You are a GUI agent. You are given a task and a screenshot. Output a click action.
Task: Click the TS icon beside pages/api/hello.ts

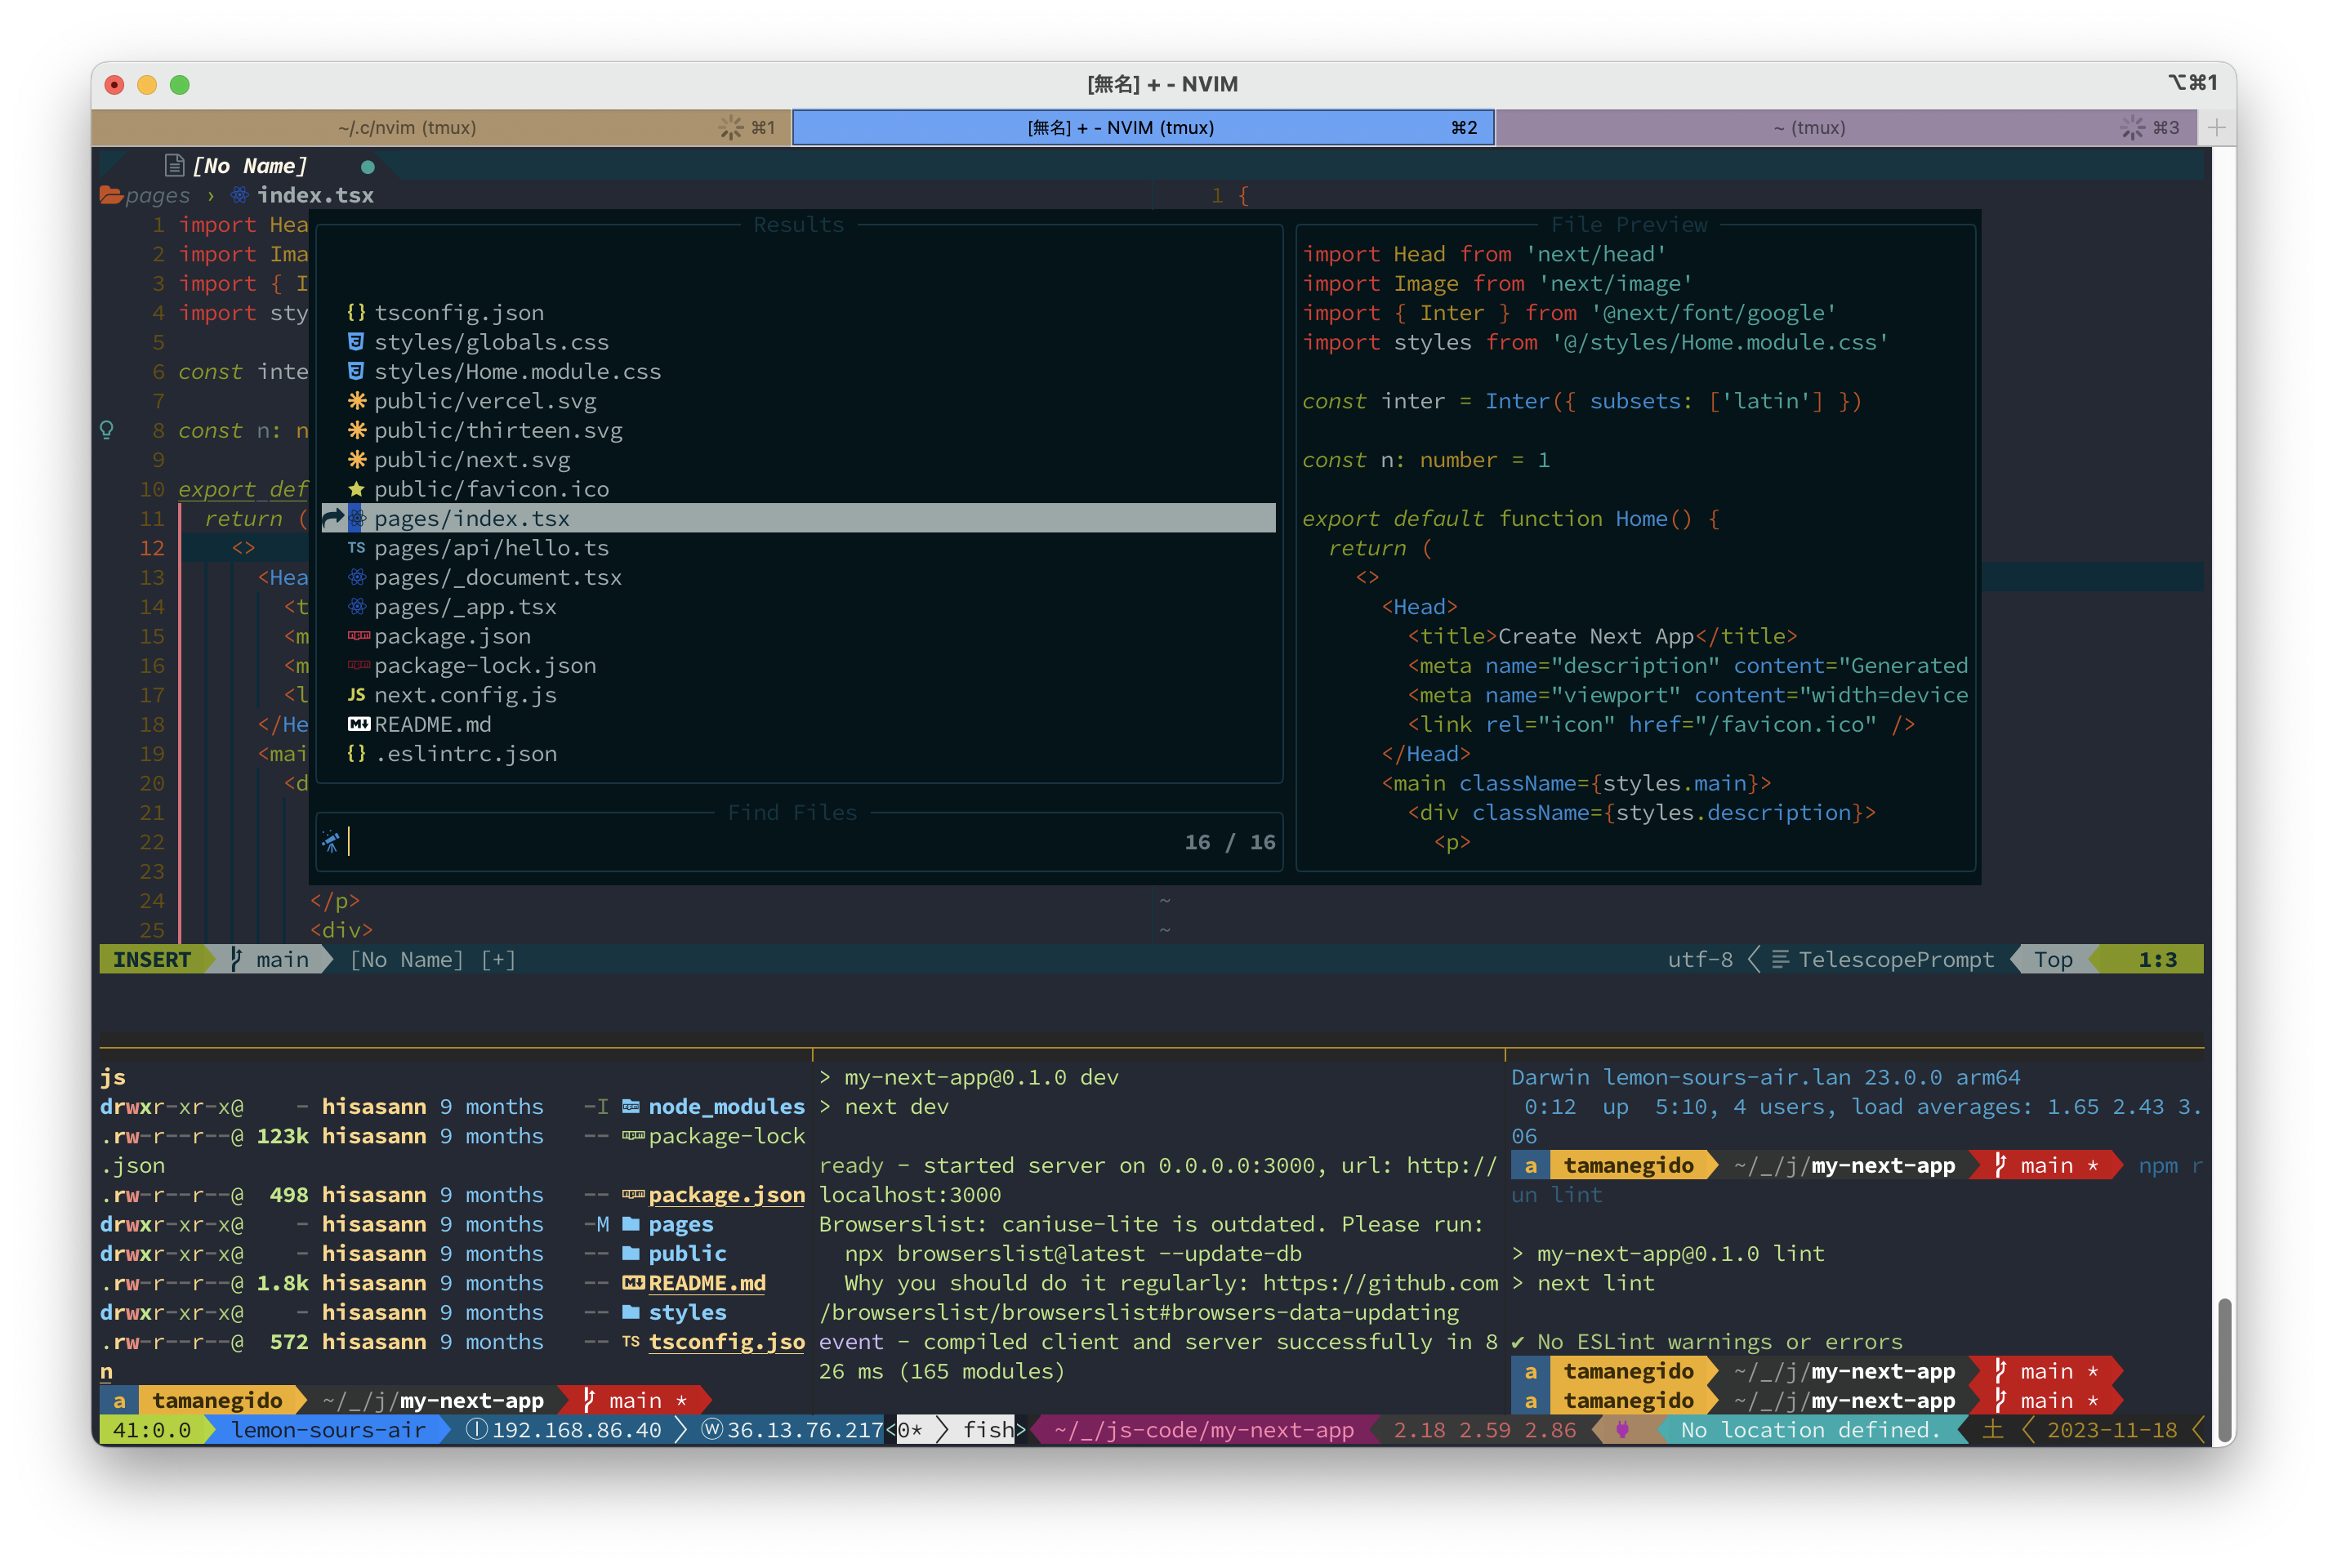pyautogui.click(x=356, y=548)
